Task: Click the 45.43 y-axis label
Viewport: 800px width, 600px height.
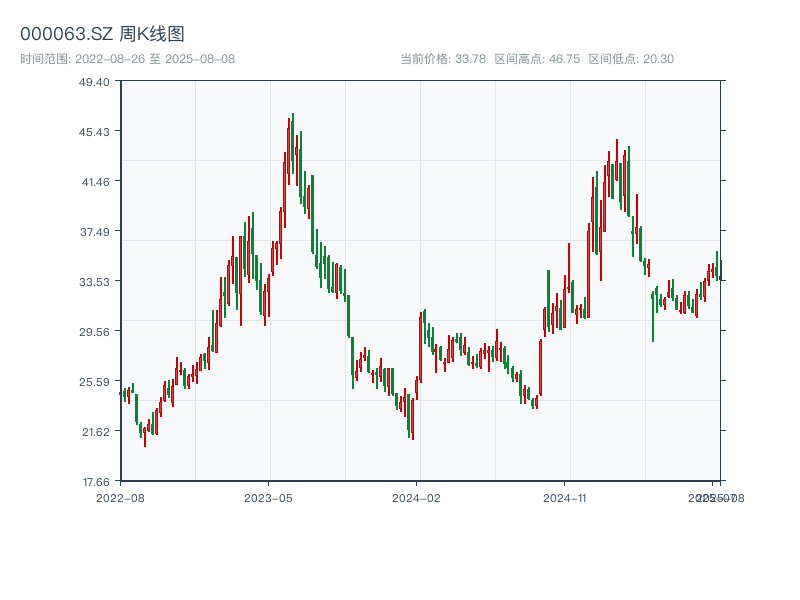Action: [x=94, y=131]
